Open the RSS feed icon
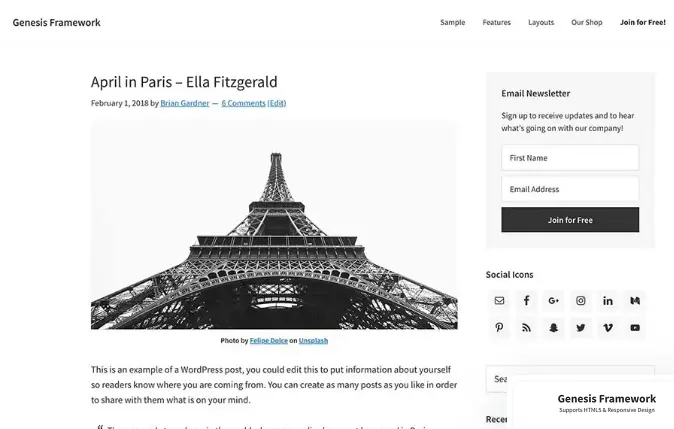The width and height of the screenshot is (674, 429). [526, 328]
